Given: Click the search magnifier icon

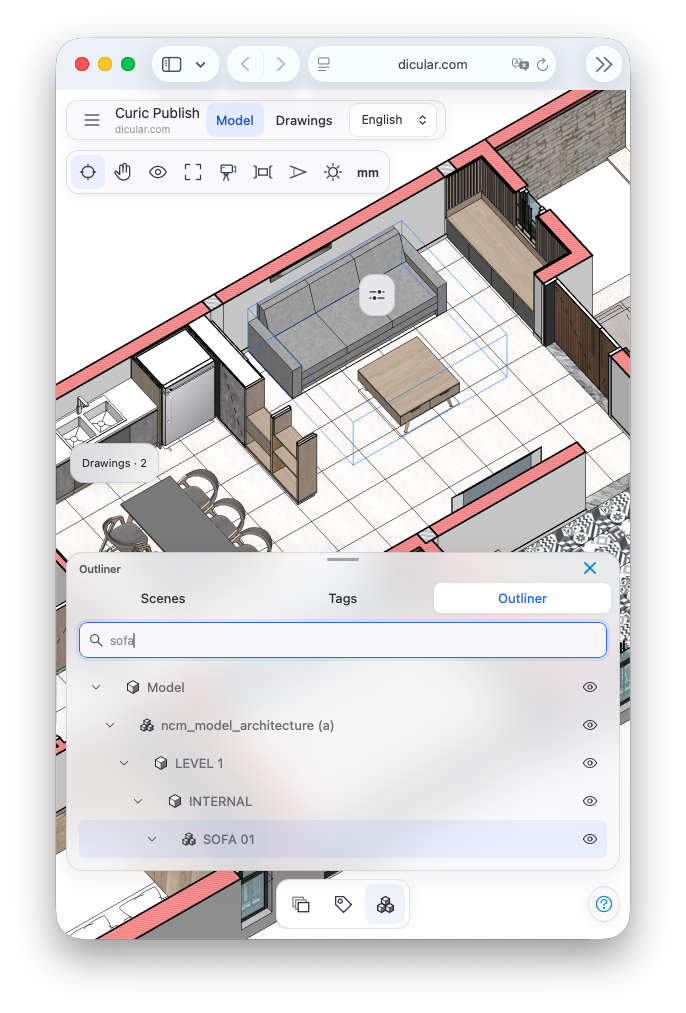Looking at the screenshot, I should (96, 640).
